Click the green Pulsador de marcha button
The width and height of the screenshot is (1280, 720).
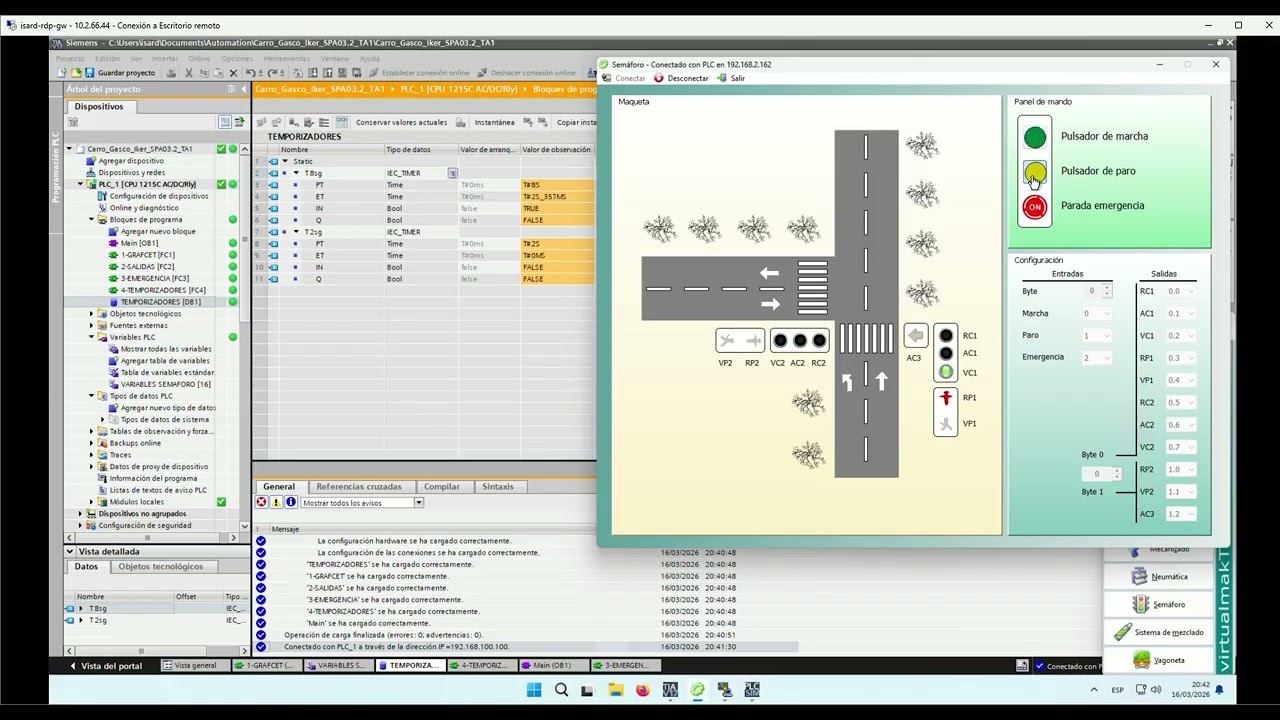(1035, 137)
